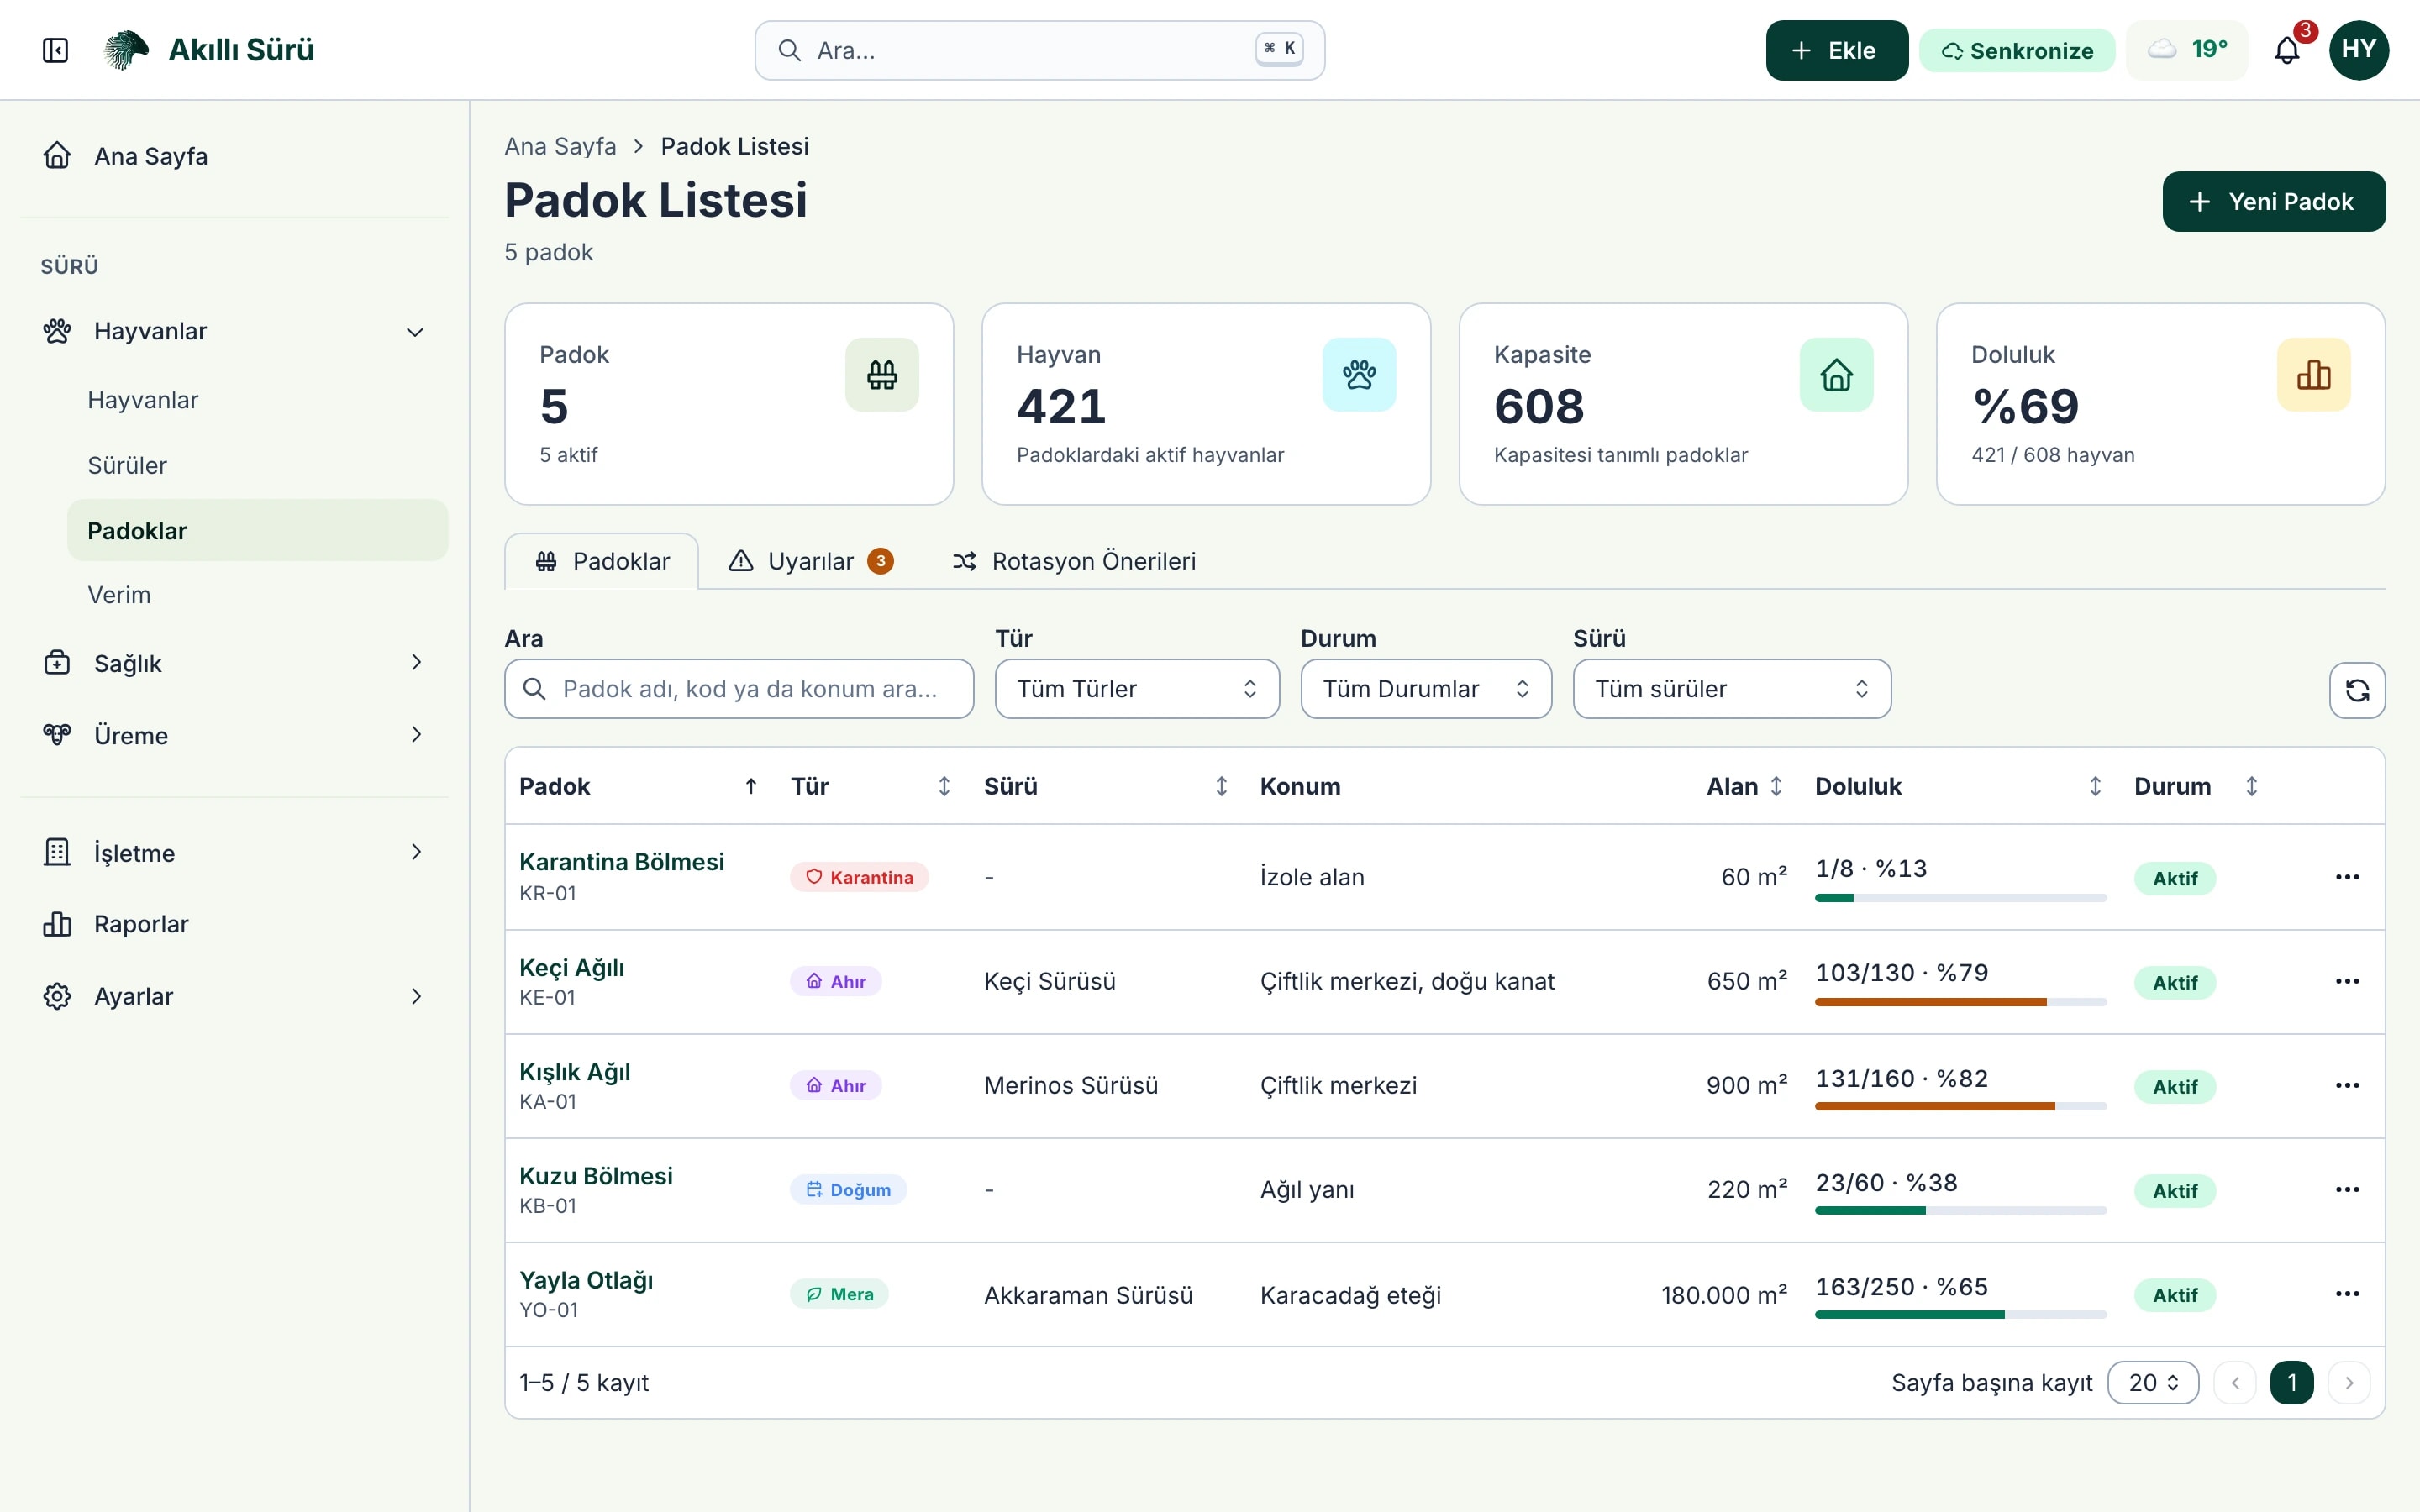
Task: Focus the padok name search field
Action: (x=739, y=689)
